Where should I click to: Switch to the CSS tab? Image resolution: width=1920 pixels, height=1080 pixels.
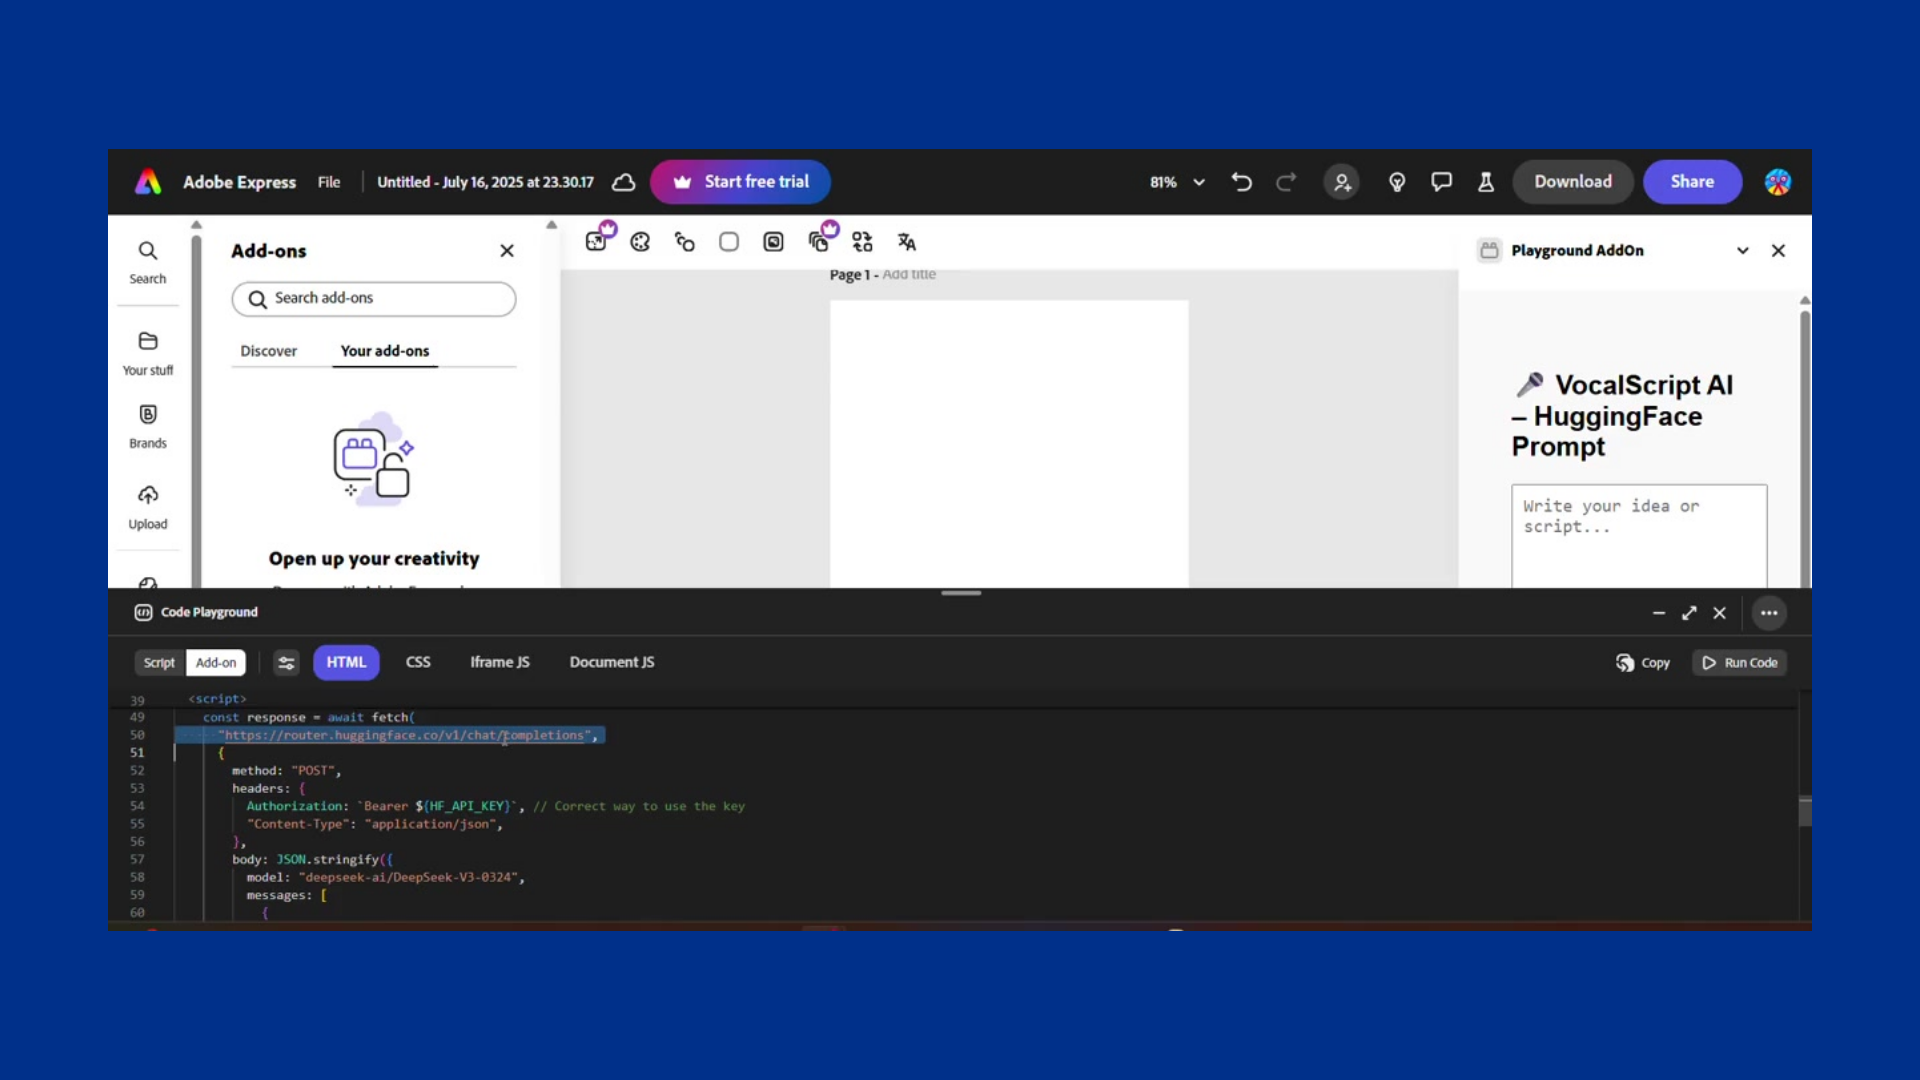418,662
